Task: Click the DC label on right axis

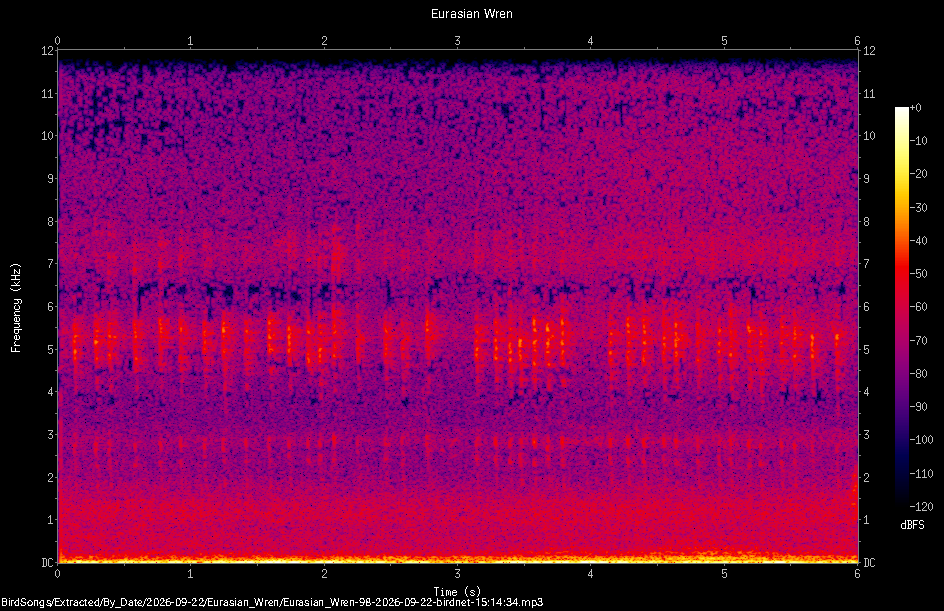Action: [x=869, y=563]
